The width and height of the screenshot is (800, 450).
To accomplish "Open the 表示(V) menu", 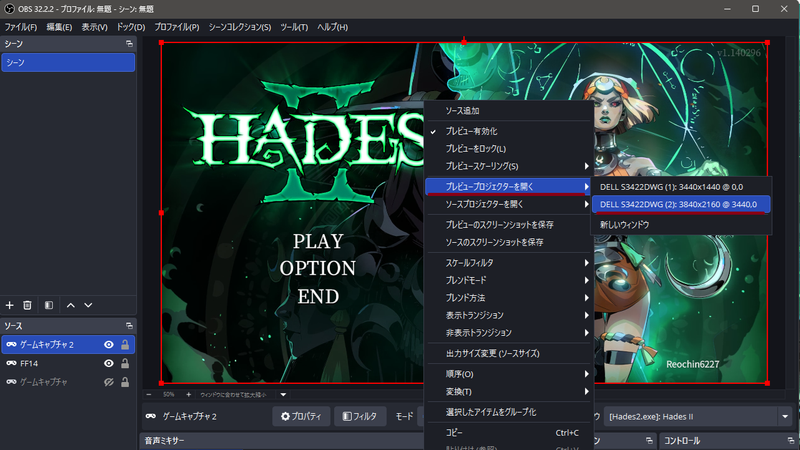I will pos(94,27).
